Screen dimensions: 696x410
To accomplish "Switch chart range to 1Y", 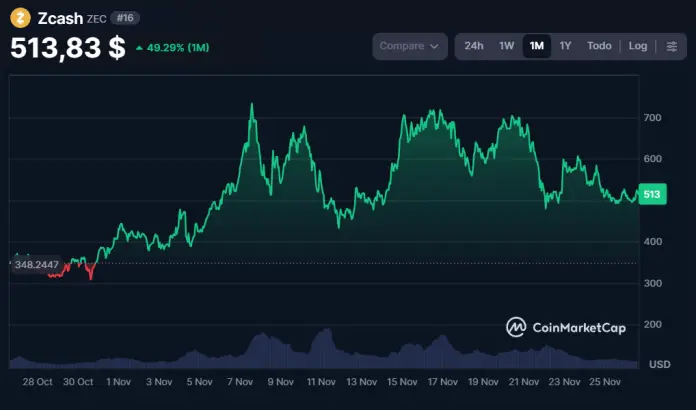I will [565, 46].
